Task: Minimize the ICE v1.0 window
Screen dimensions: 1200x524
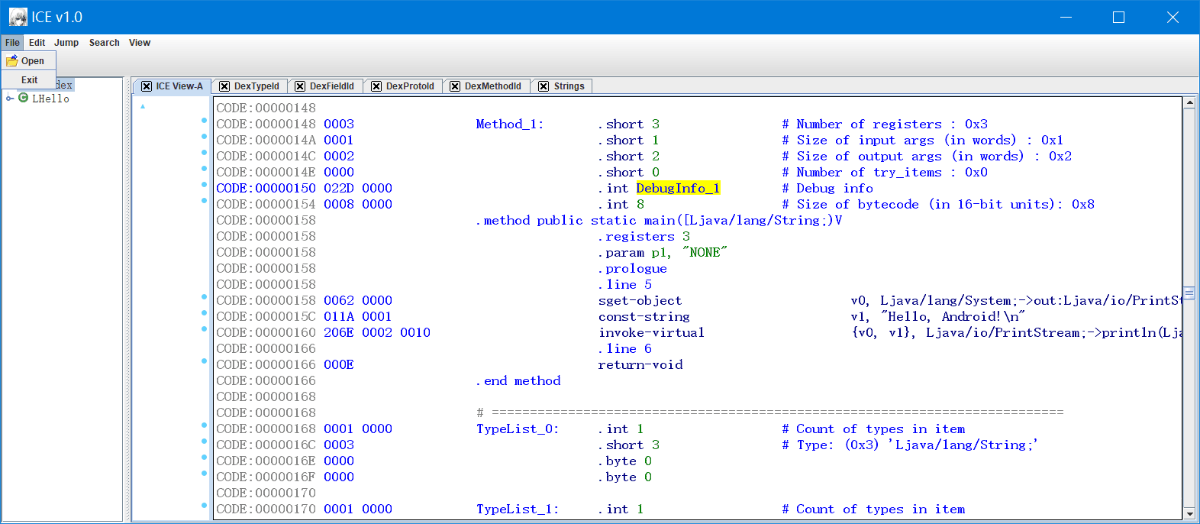Action: point(1065,17)
